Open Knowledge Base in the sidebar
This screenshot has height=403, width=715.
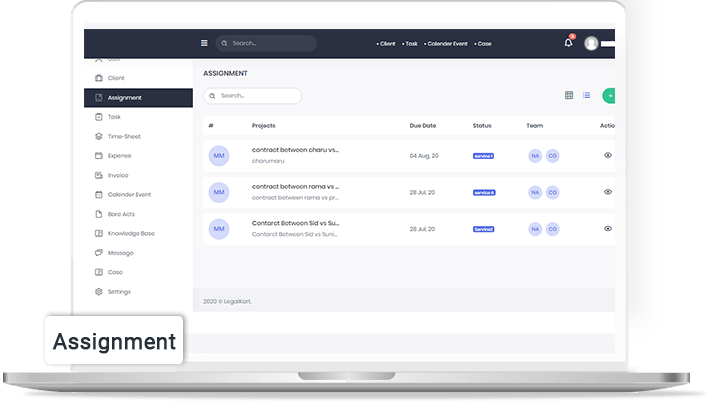click(131, 233)
